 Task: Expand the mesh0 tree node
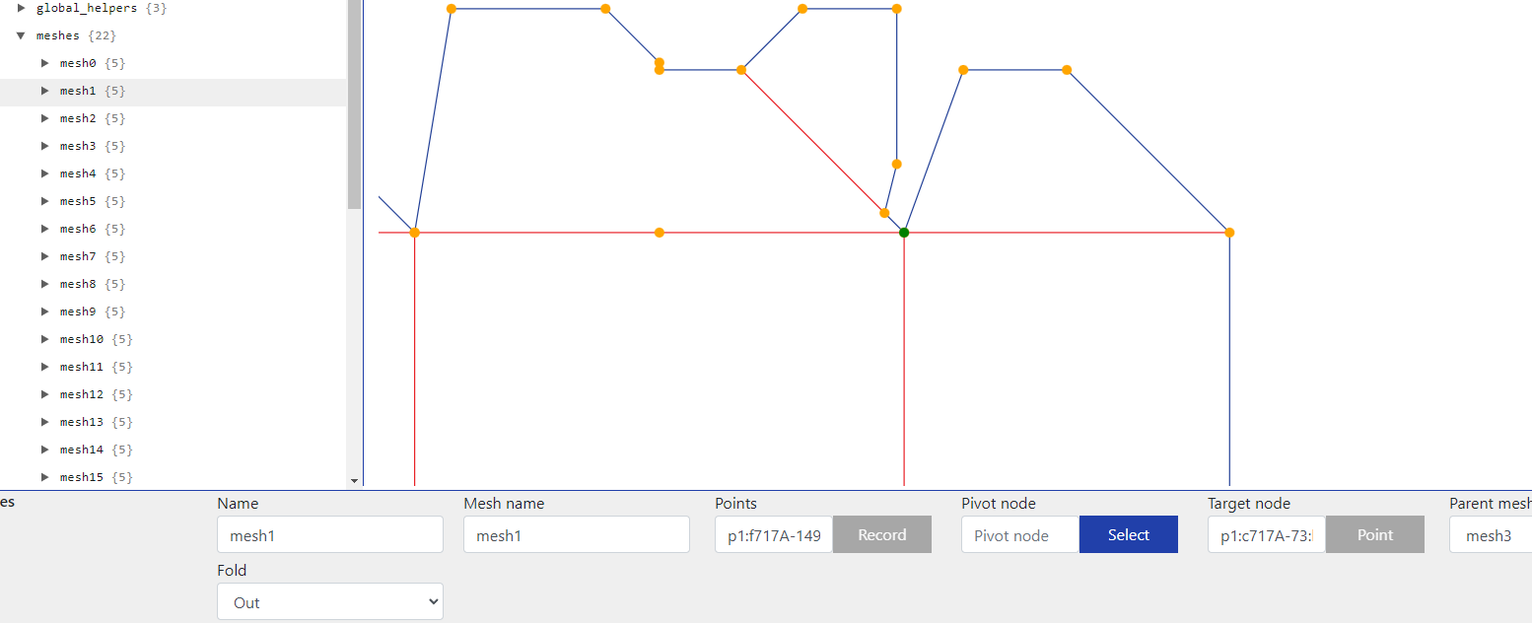coord(44,63)
